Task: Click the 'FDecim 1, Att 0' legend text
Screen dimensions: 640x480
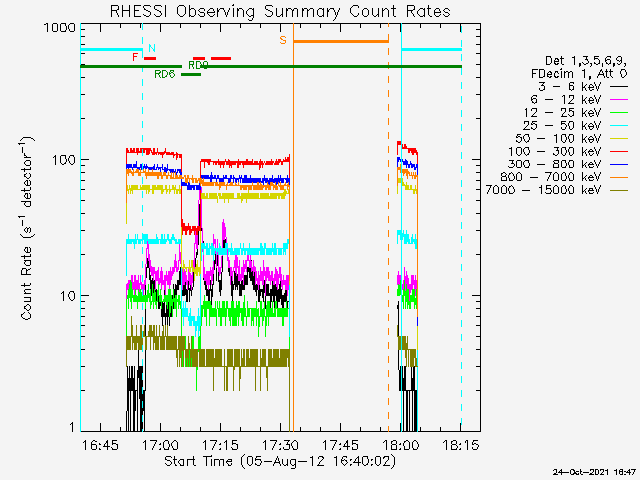Action: (579, 74)
